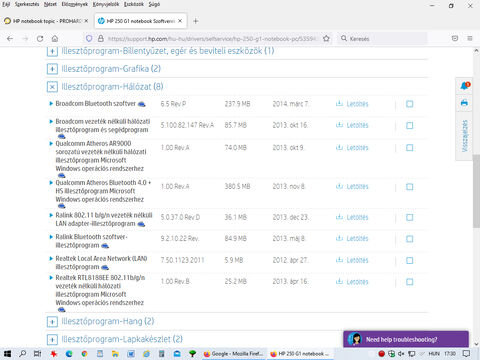Open the Firefox hamburger menu

click(x=470, y=39)
